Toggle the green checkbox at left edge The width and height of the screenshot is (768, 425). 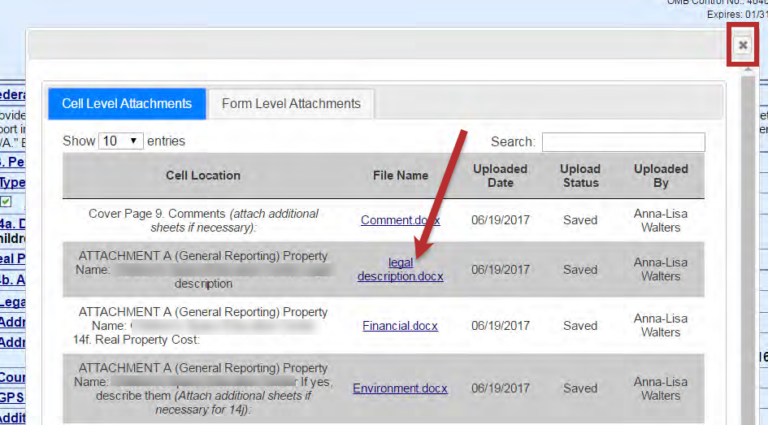coord(6,202)
